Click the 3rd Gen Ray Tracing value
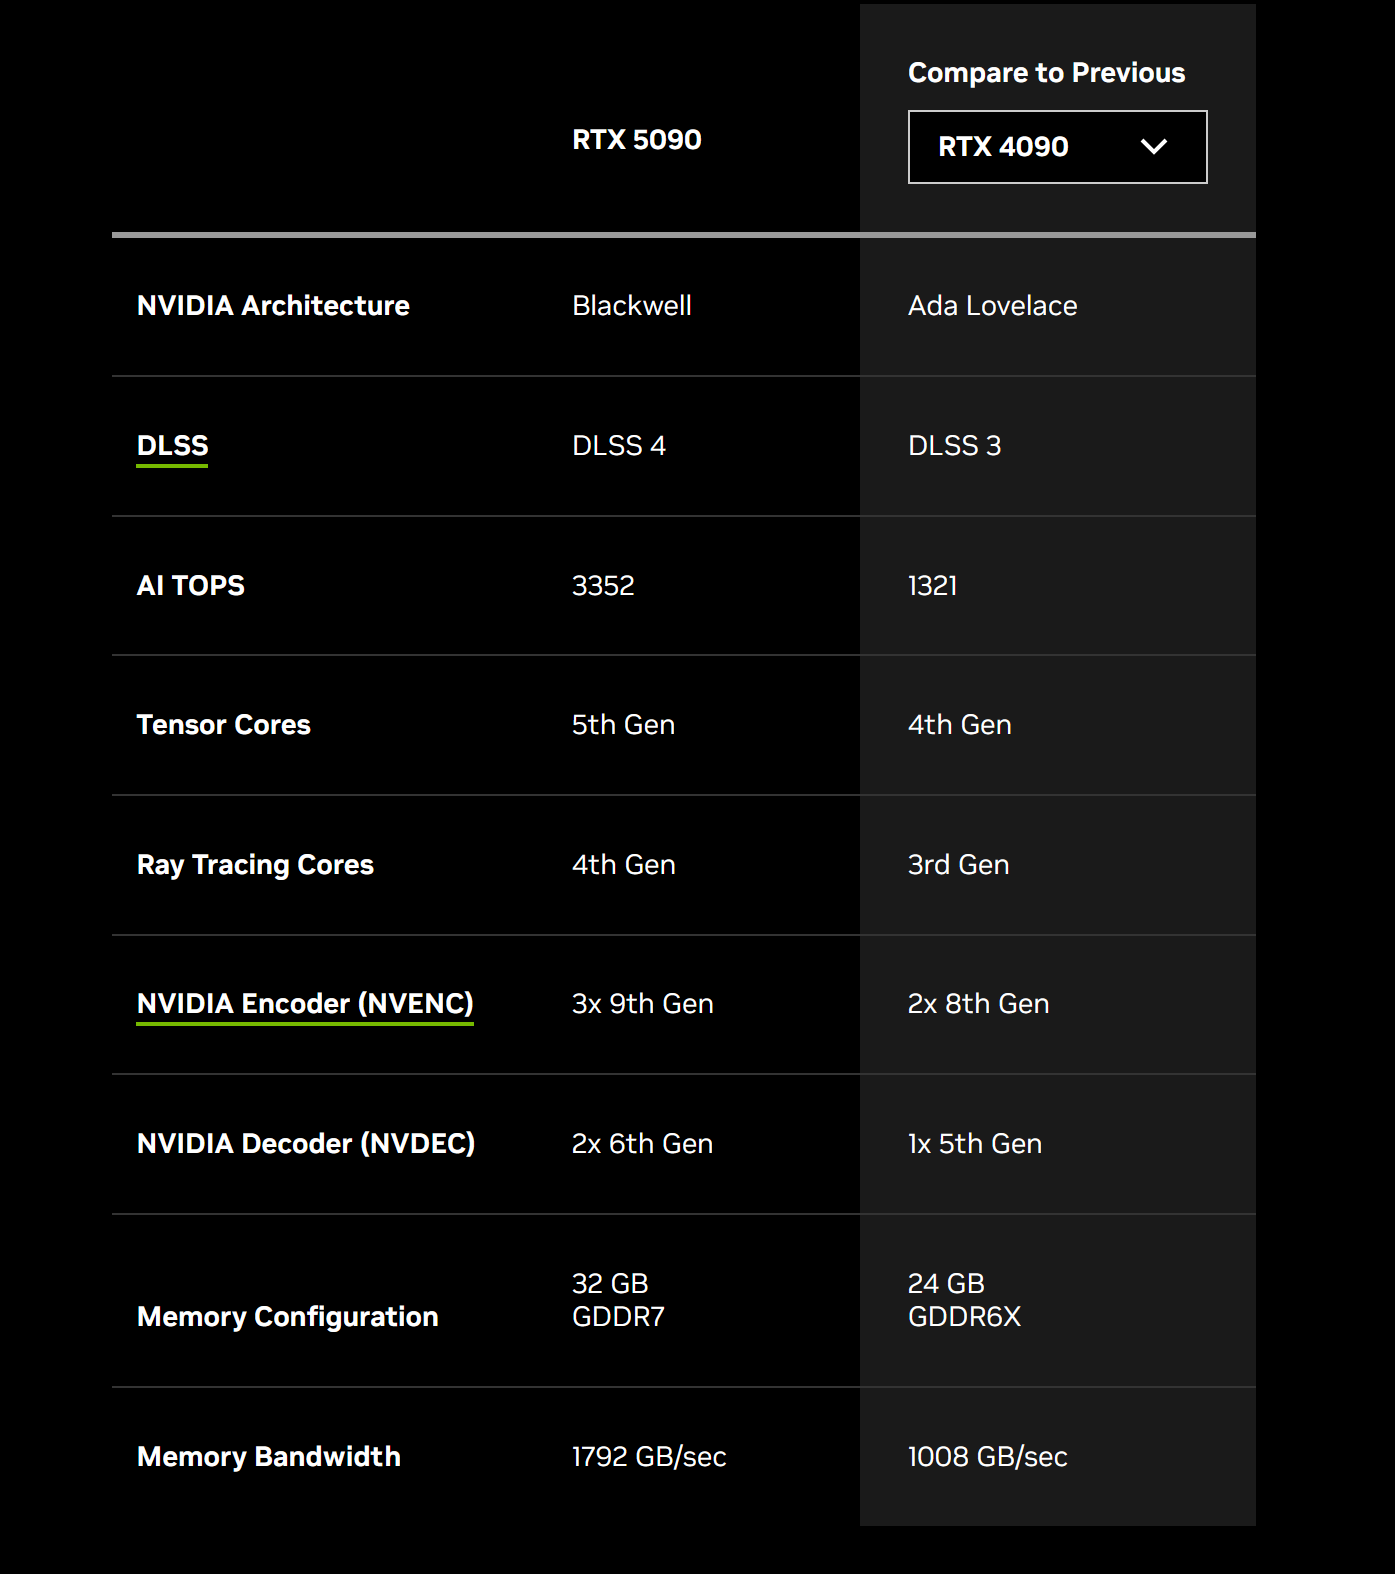This screenshot has width=1395, height=1574. pos(959,865)
